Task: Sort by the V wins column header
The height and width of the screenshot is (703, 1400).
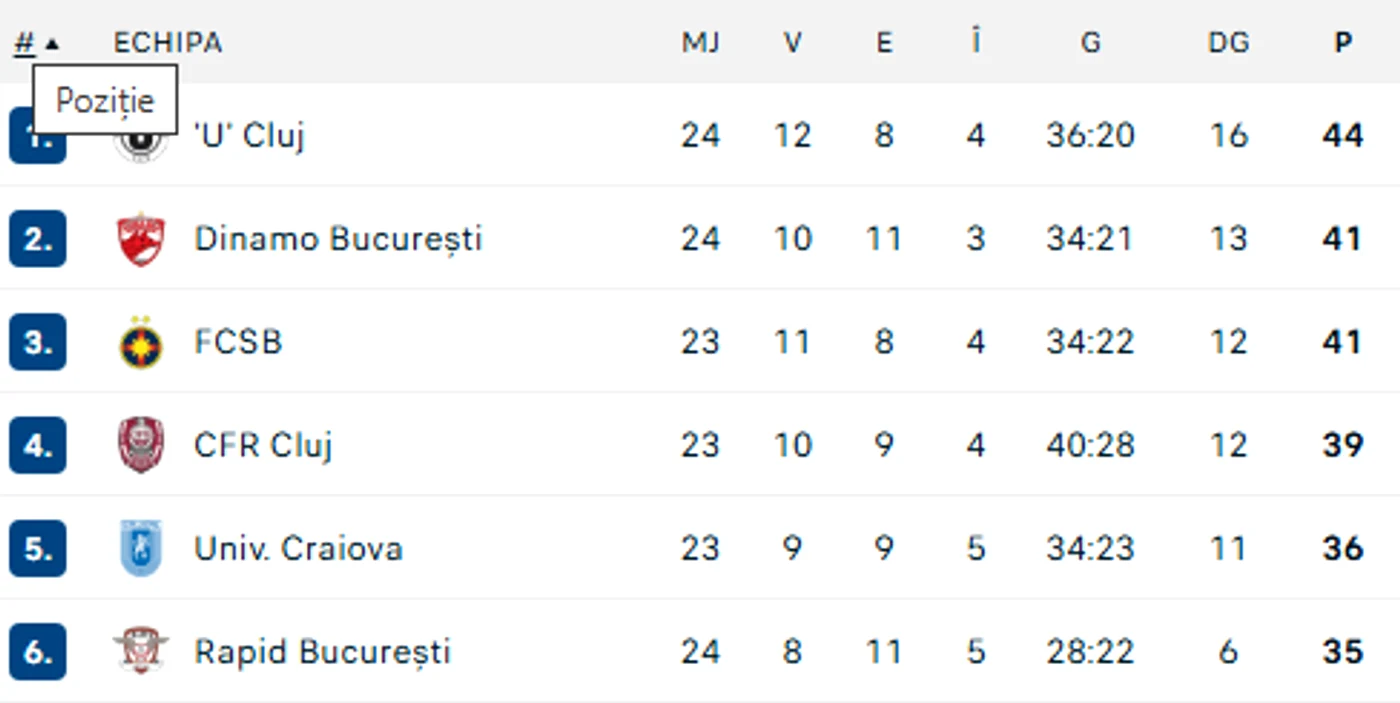Action: (x=792, y=43)
